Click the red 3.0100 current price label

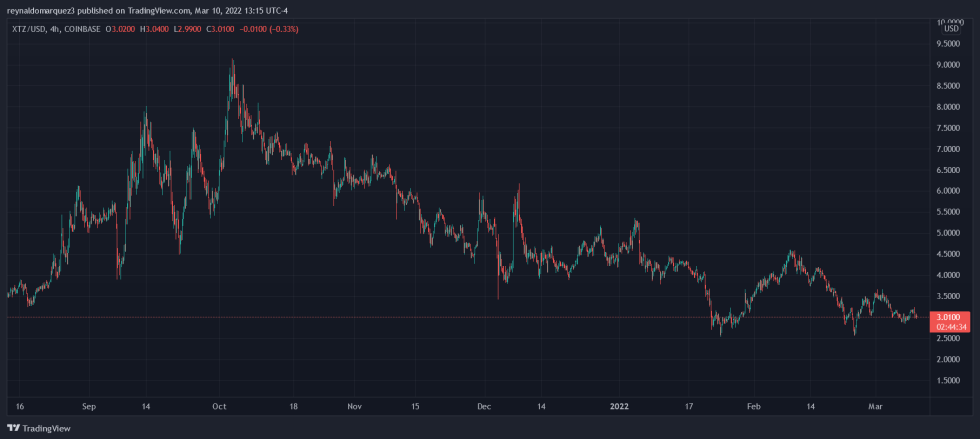coord(946,316)
